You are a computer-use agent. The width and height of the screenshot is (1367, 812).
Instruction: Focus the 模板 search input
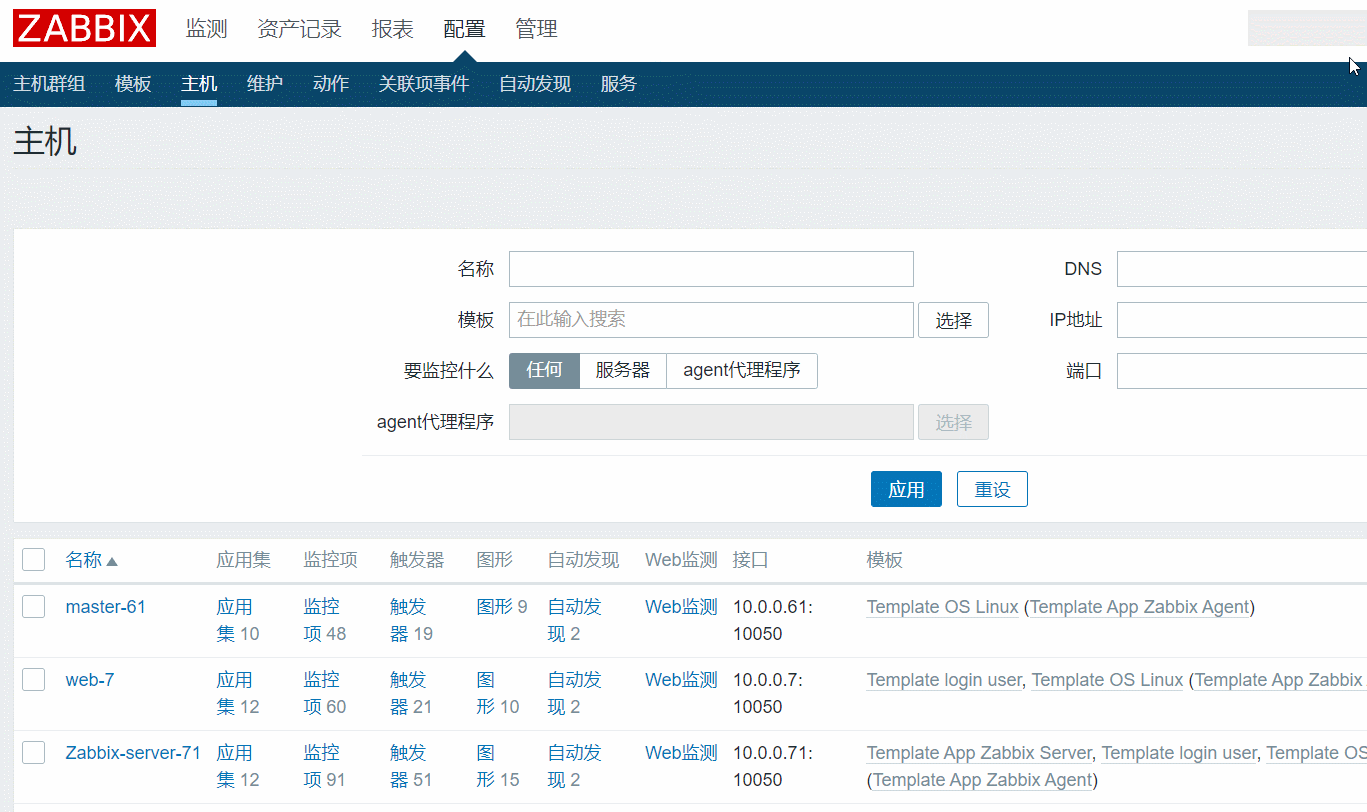[x=711, y=320]
